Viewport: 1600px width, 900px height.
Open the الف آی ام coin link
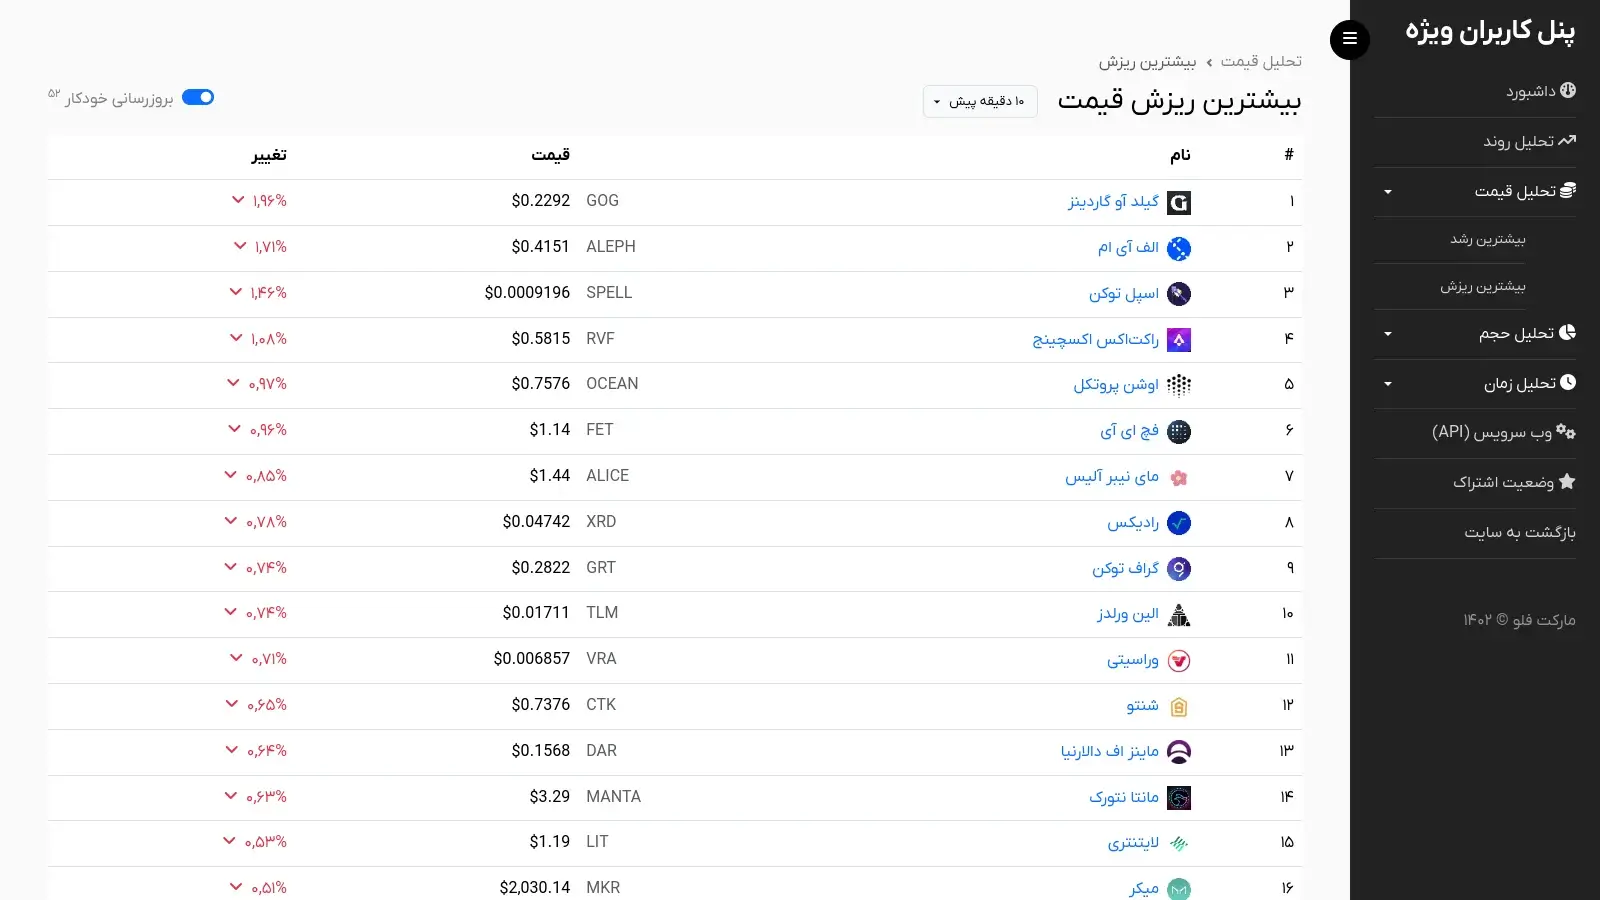click(1128, 248)
